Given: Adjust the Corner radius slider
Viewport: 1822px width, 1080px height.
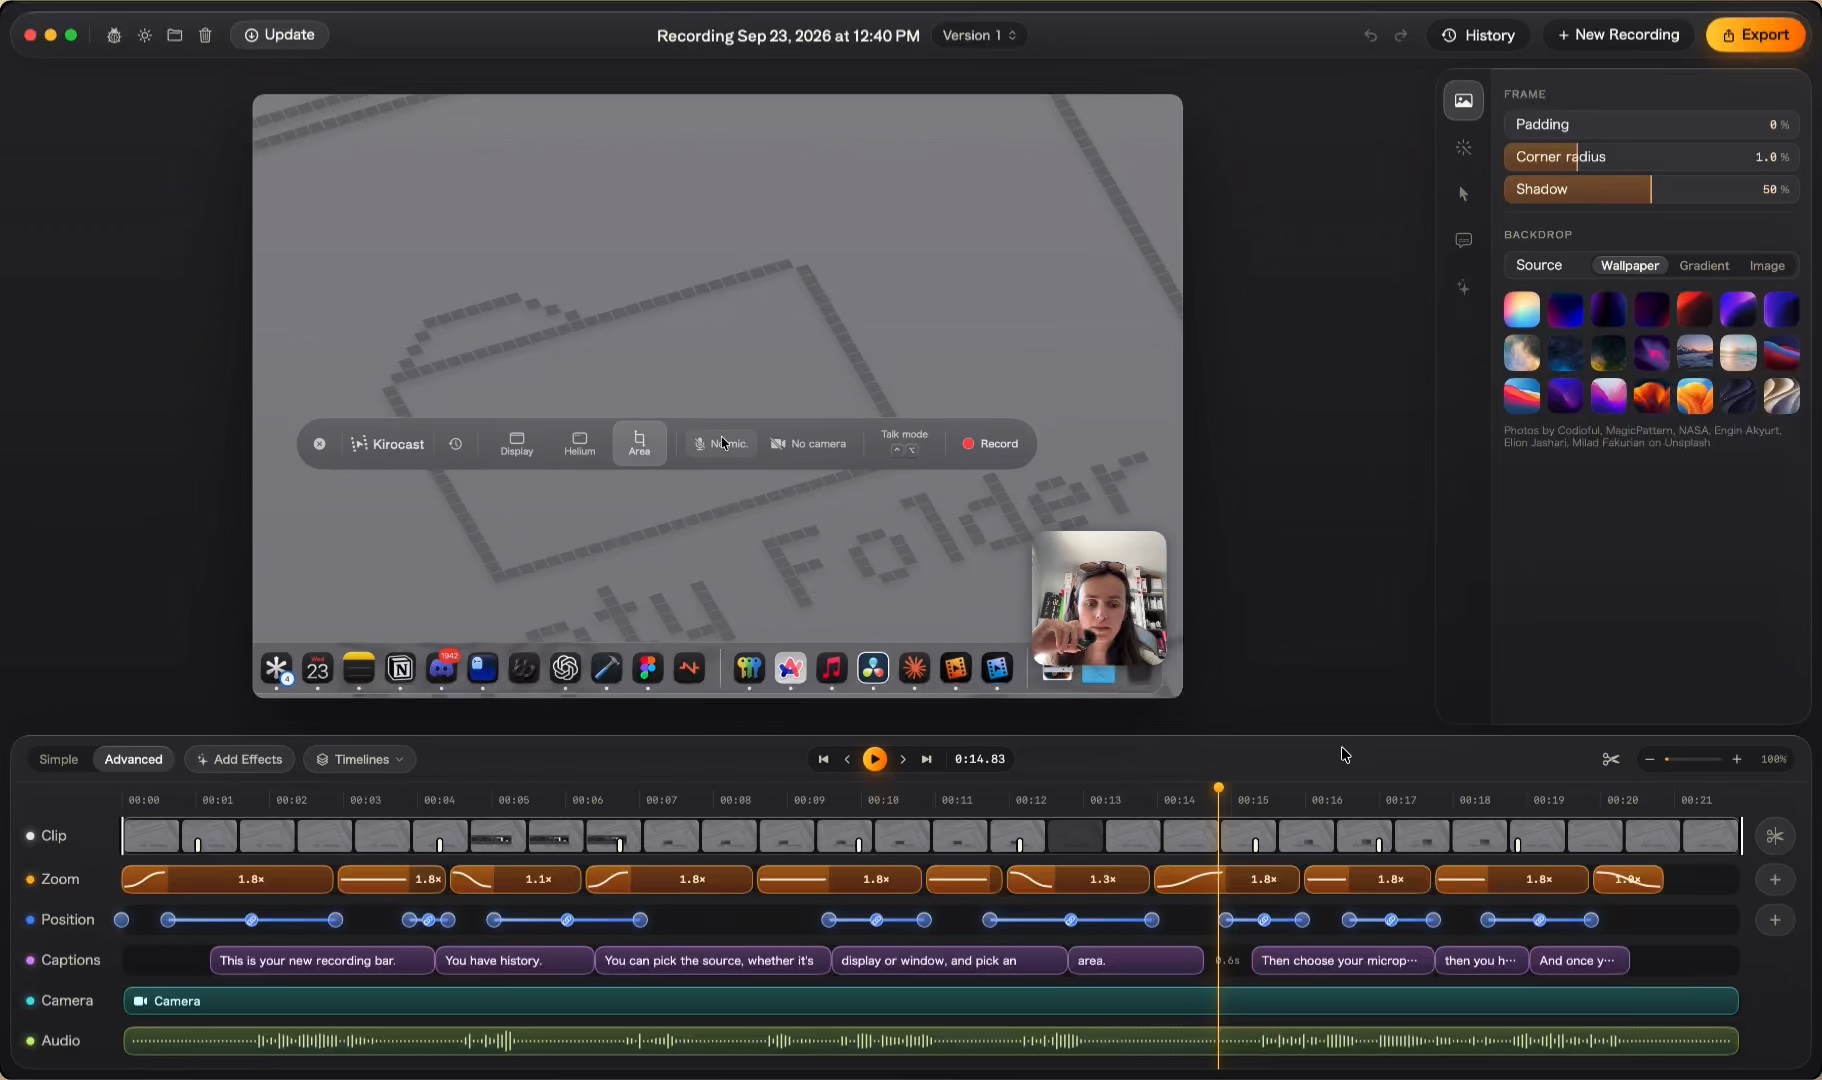Looking at the screenshot, I should (x=1651, y=157).
